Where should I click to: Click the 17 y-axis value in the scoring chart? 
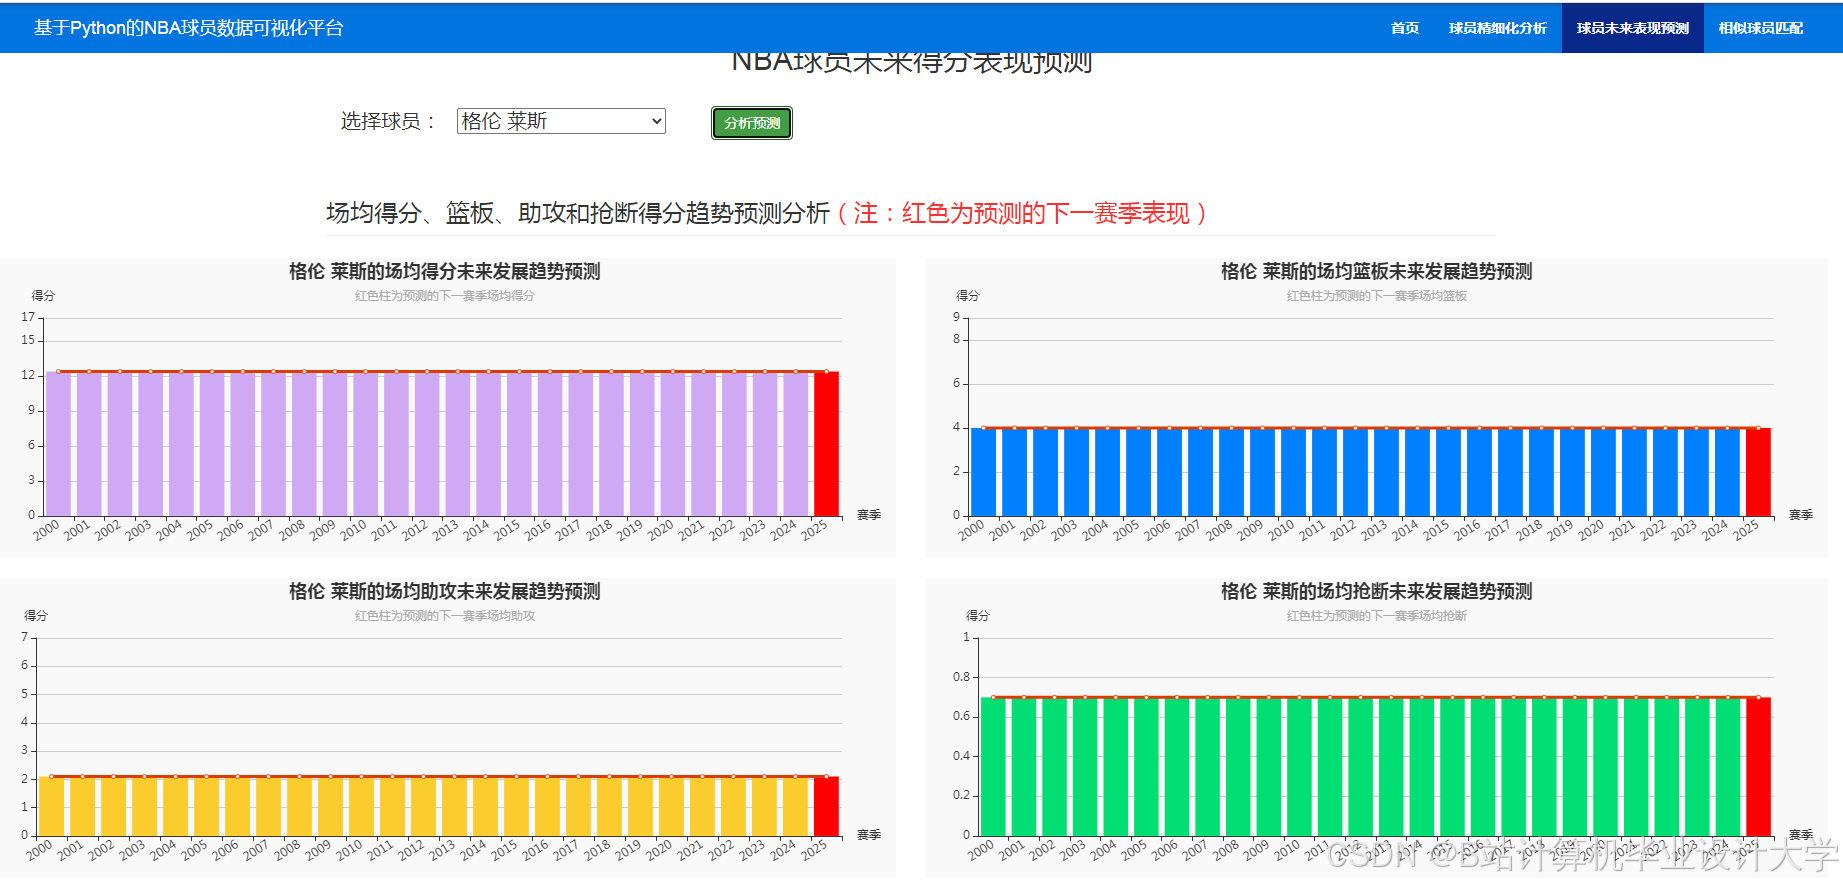[x=28, y=317]
